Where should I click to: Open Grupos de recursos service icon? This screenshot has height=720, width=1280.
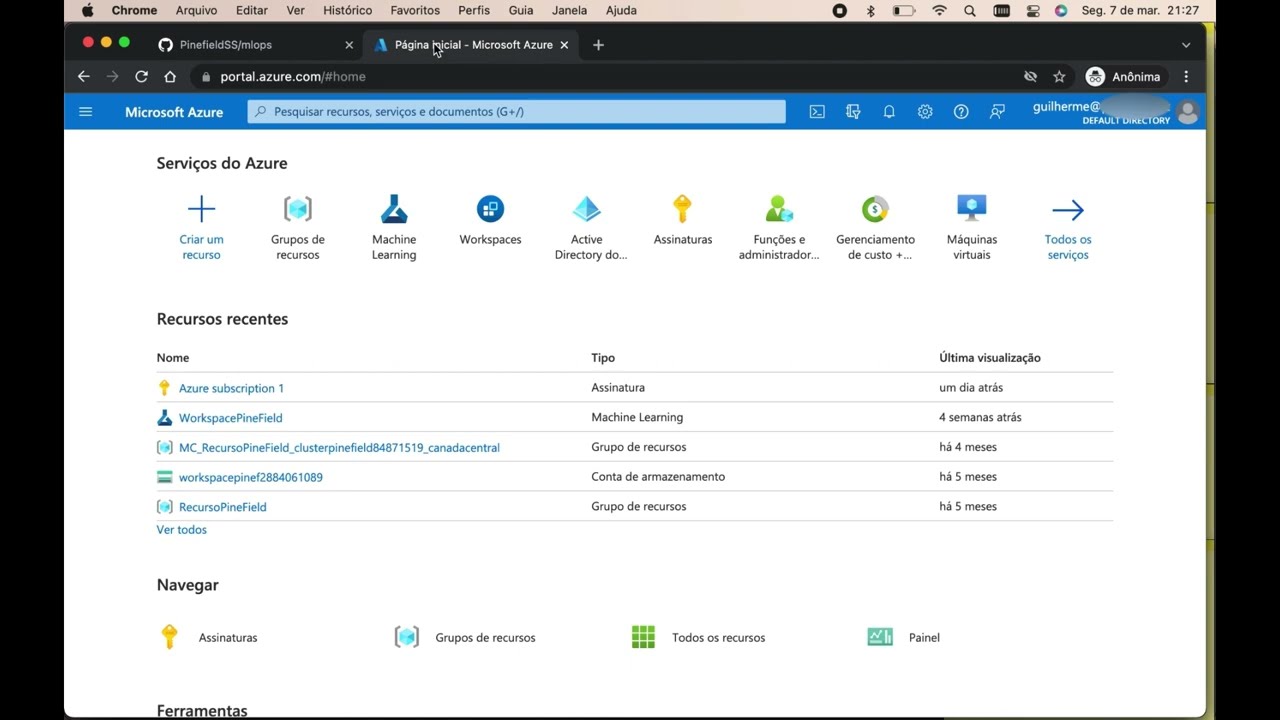pyautogui.click(x=298, y=209)
